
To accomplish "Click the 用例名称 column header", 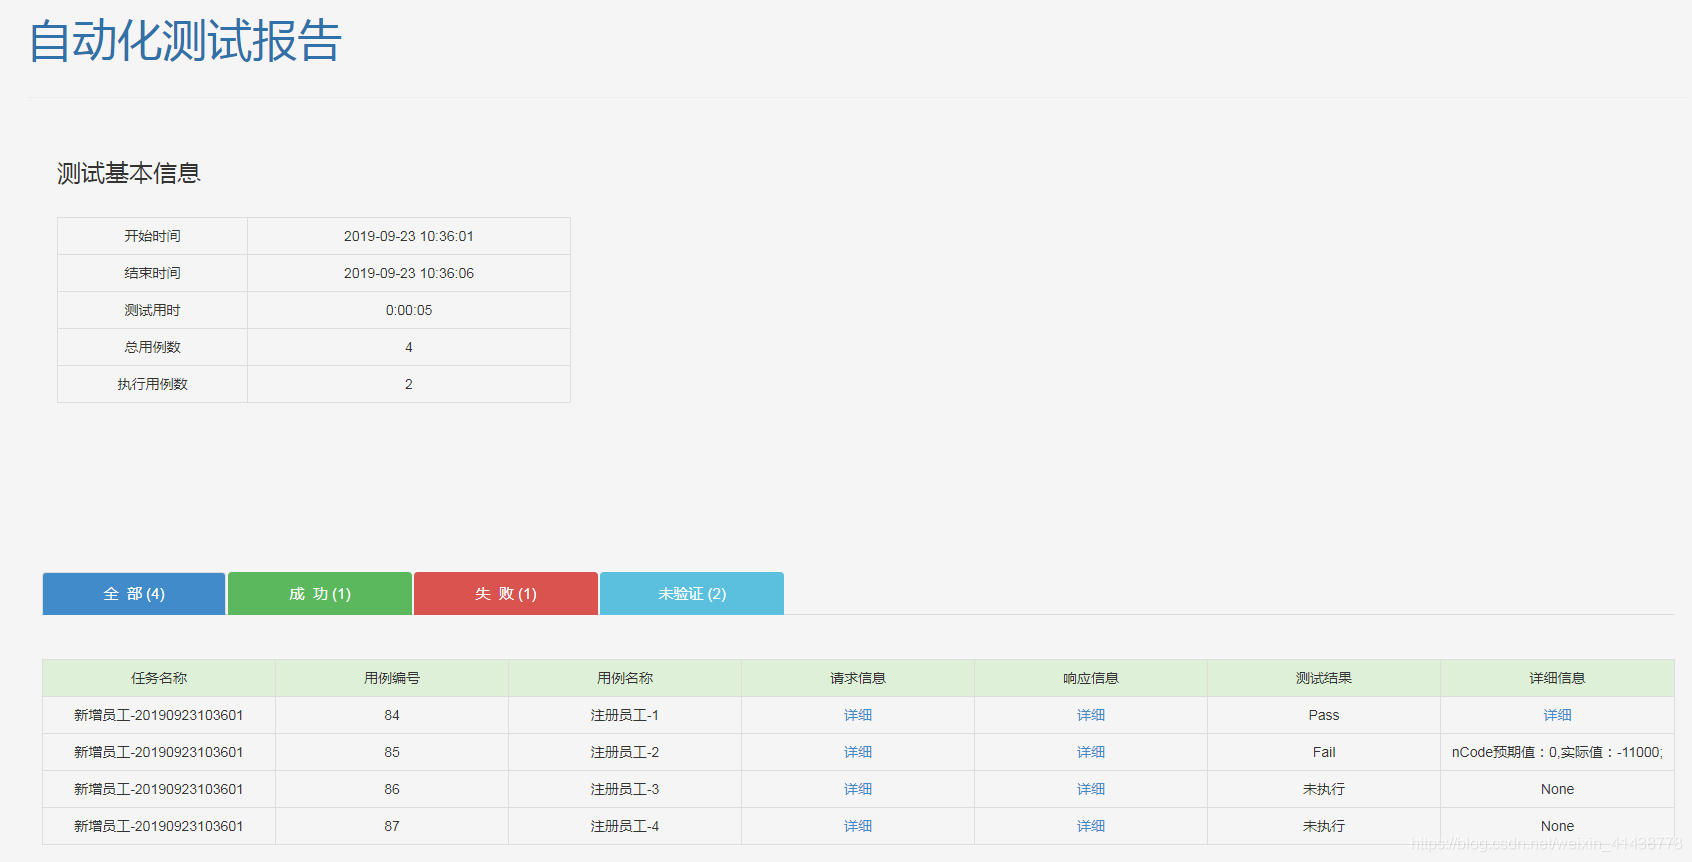I will tap(625, 678).
